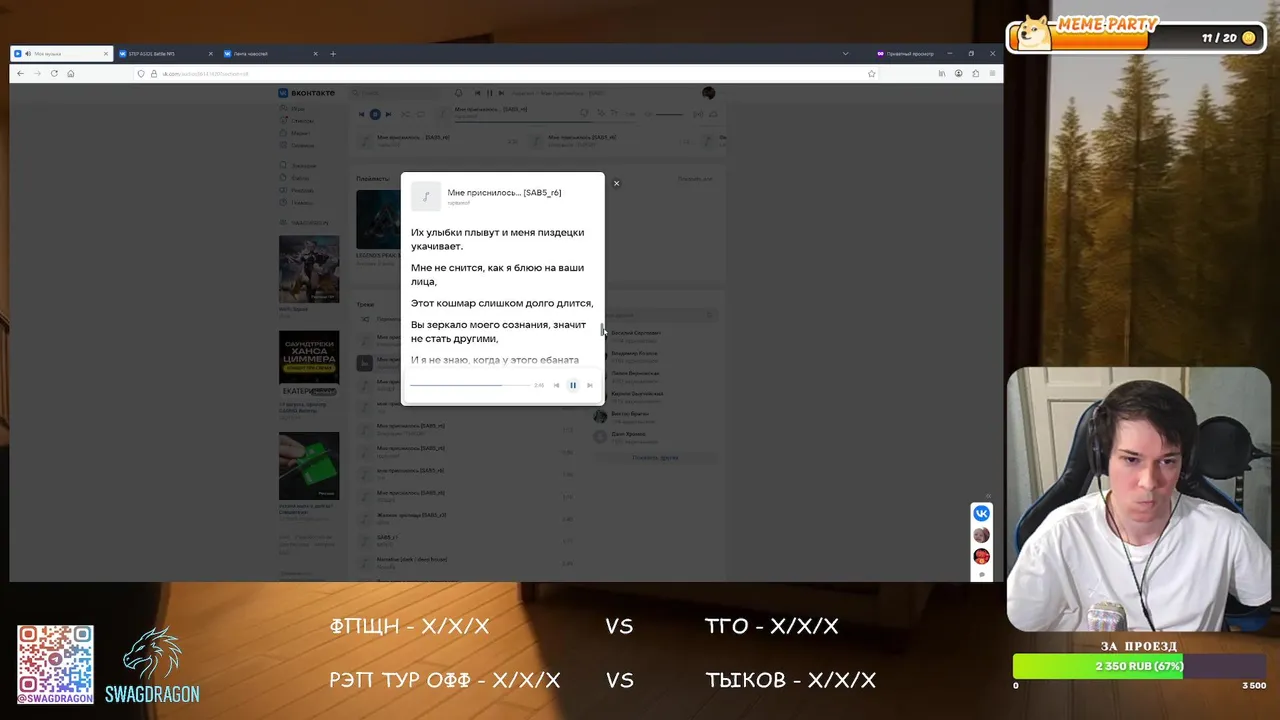1280x720 pixels.
Task: Click the main audio player pause button
Action: [375, 114]
